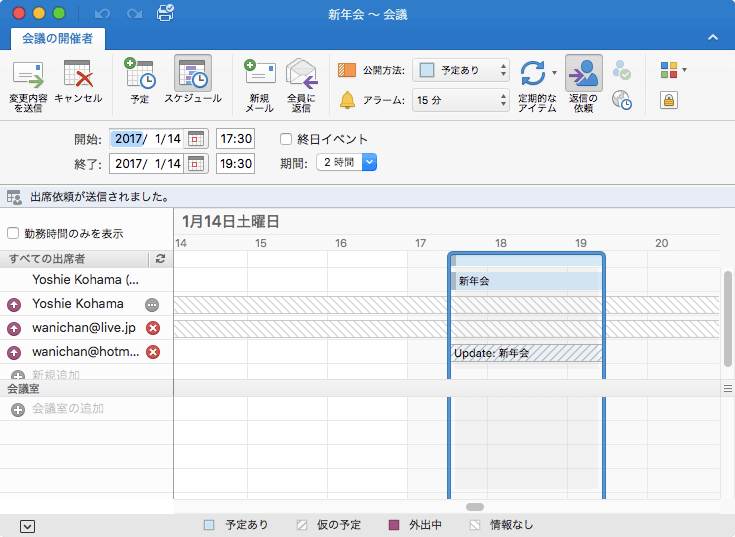
Task: Click required-attendee arrow icon beside wanichan@live.jp
Action: 14,329
